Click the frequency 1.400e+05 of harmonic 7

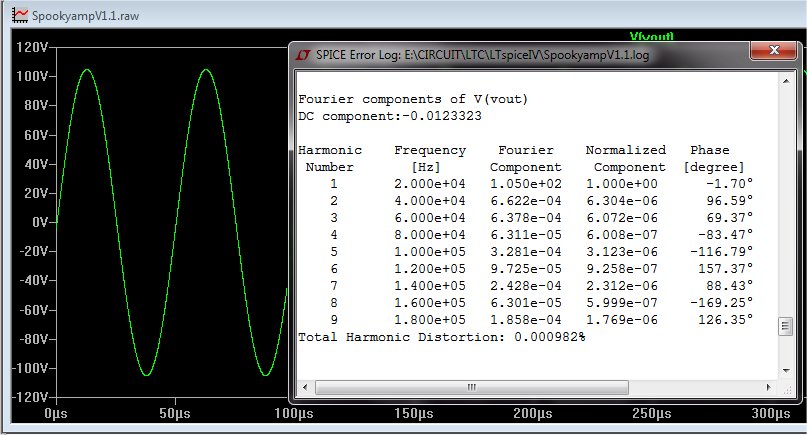point(430,286)
